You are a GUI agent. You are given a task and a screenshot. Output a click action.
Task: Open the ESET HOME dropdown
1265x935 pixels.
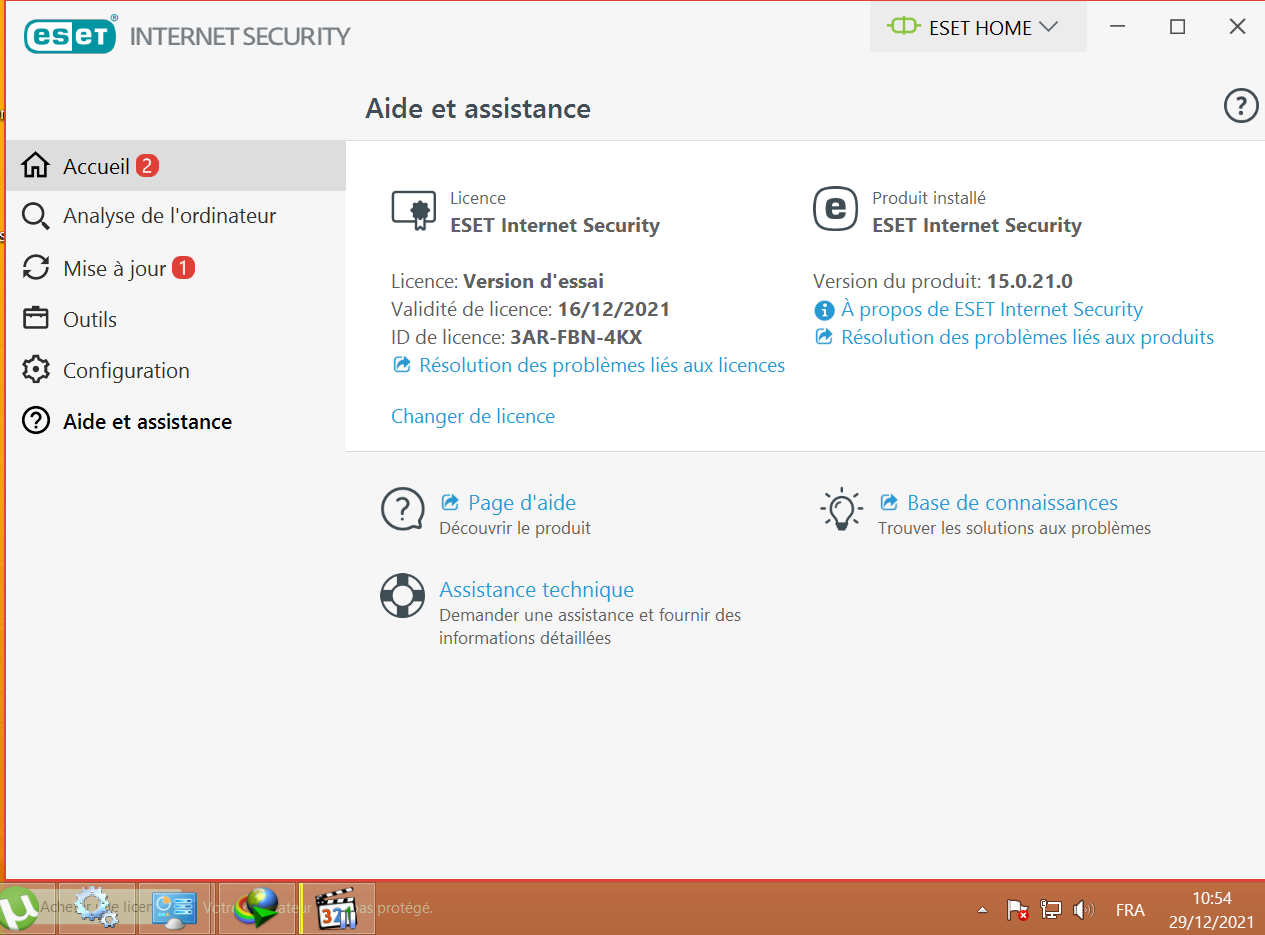click(x=977, y=28)
